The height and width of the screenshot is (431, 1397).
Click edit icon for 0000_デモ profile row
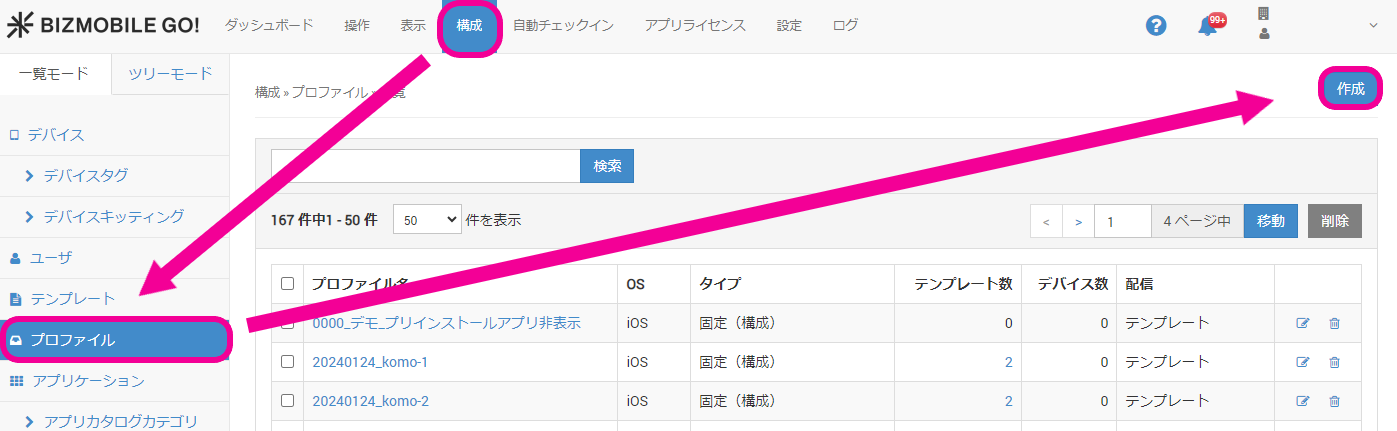coord(1302,323)
